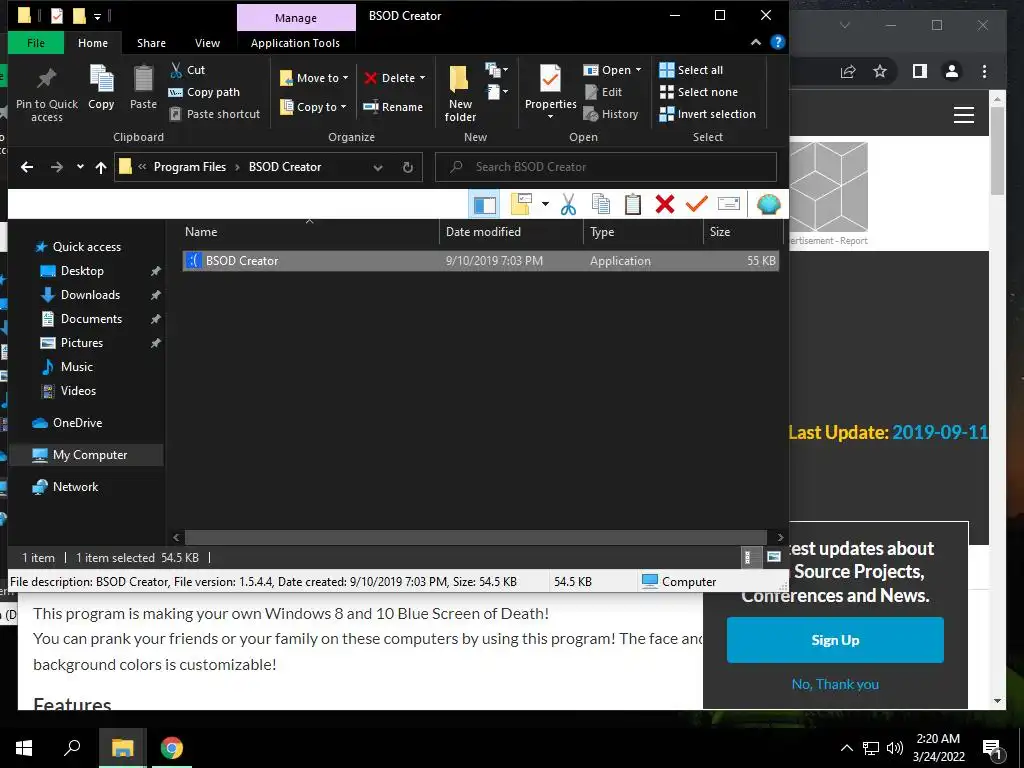Click the red X delete icon in the toolbar

665,204
